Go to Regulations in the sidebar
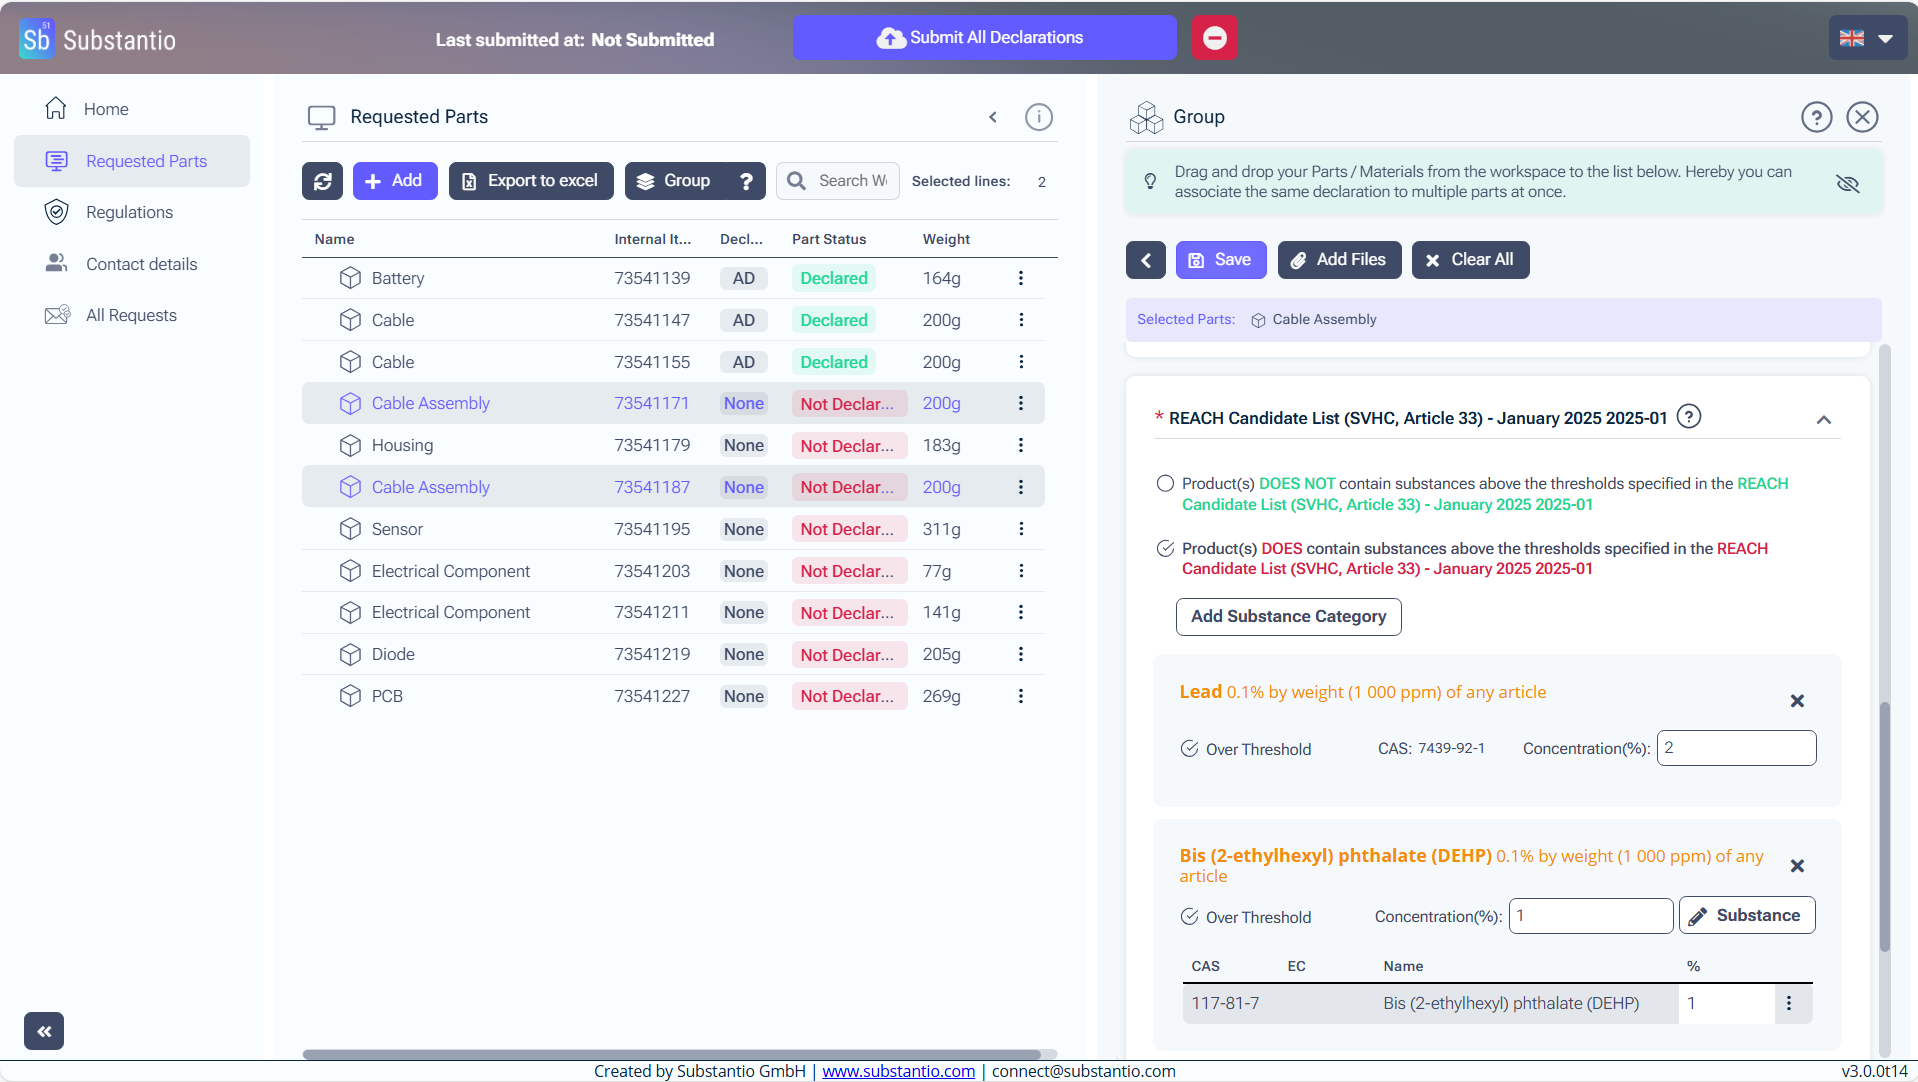This screenshot has height=1082, width=1918. tap(129, 212)
